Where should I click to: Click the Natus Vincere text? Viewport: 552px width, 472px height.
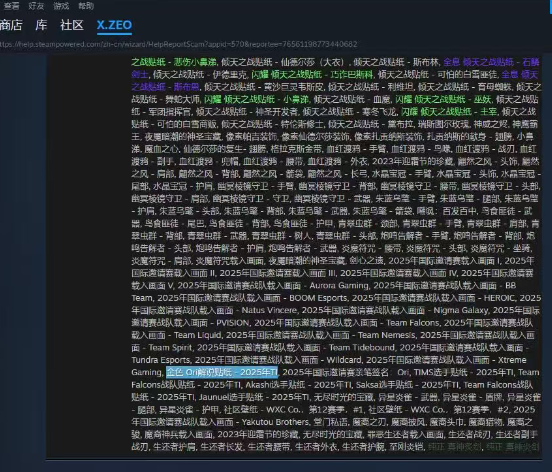269,310
